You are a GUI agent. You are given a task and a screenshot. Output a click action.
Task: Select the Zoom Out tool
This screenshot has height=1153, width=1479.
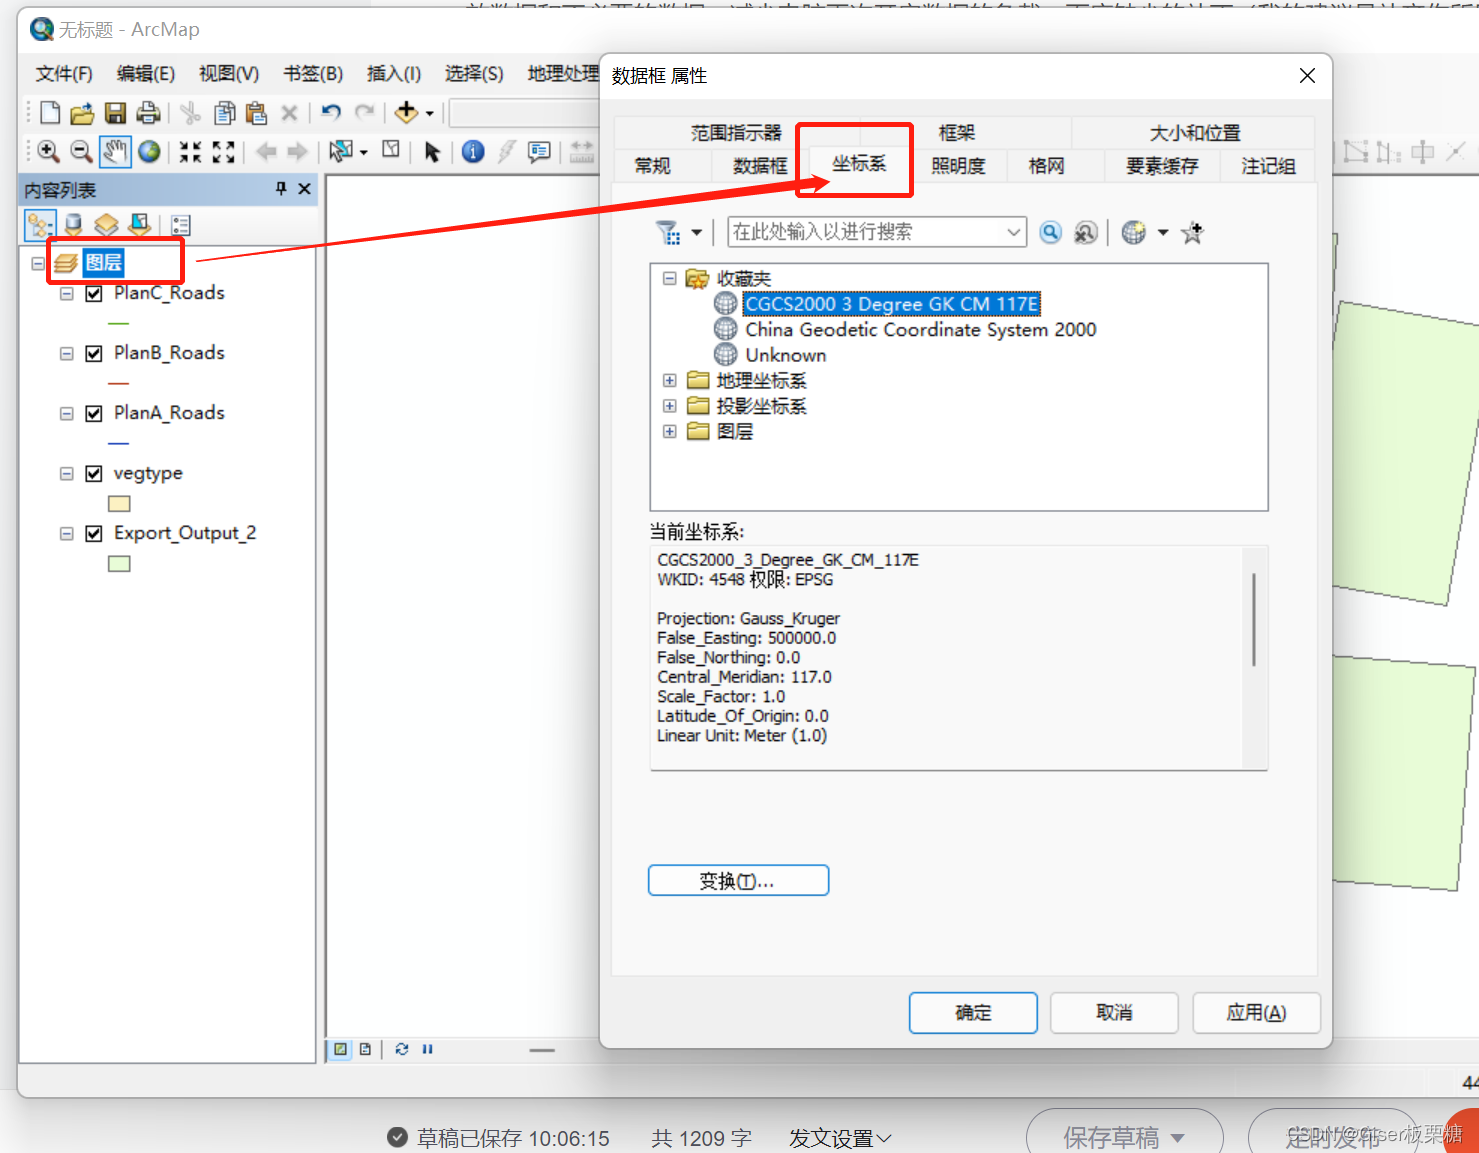click(x=82, y=151)
